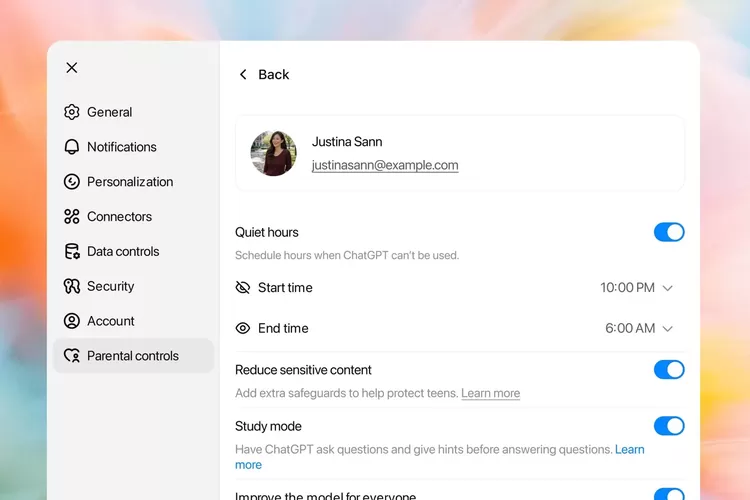Open the Account tab

[x=133, y=321]
